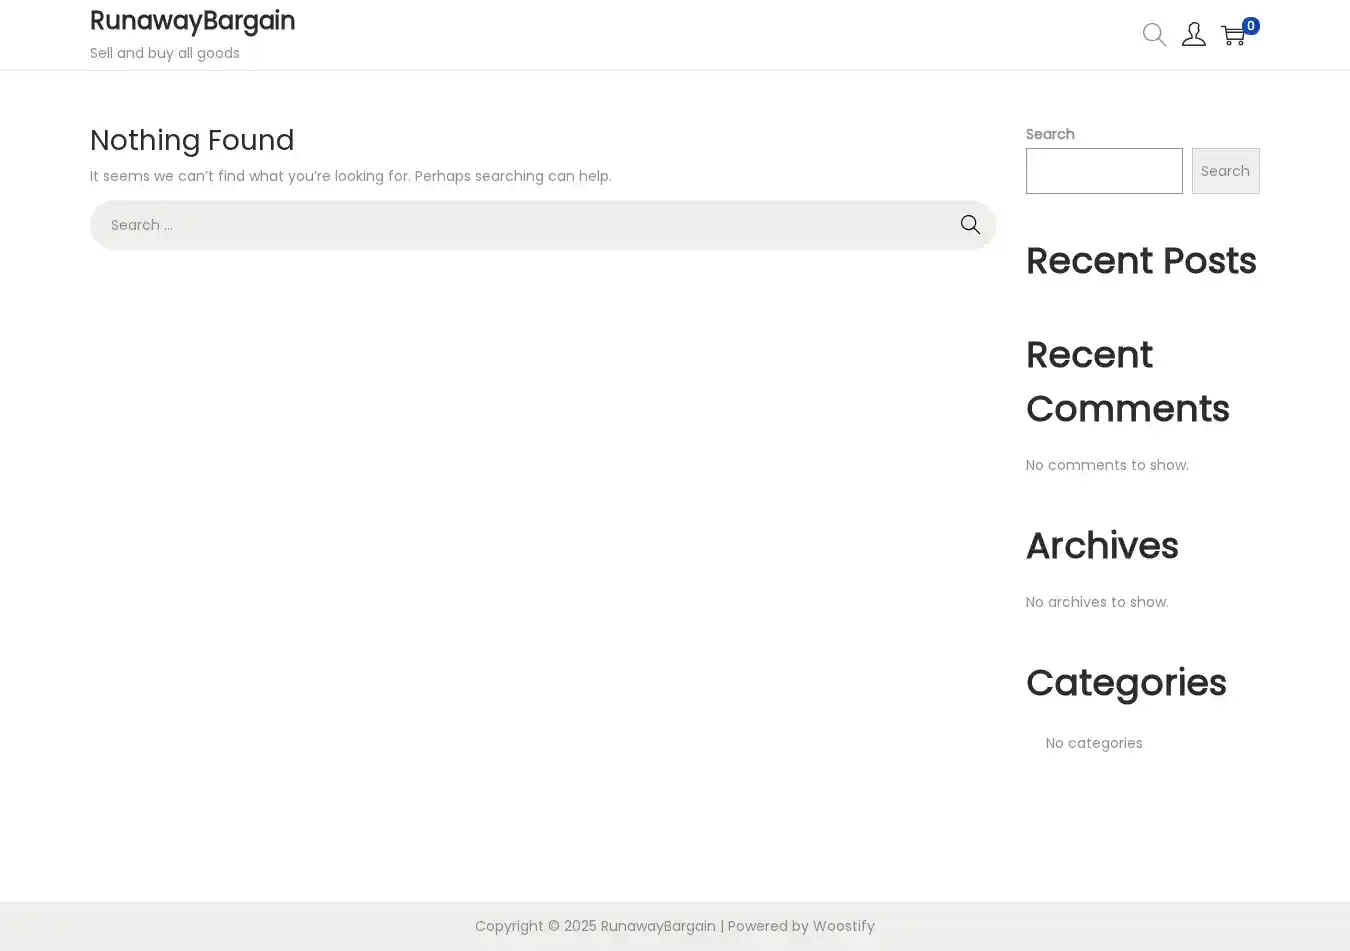
Task: Click the footer RunawayBargain copyright link
Action: point(657,926)
